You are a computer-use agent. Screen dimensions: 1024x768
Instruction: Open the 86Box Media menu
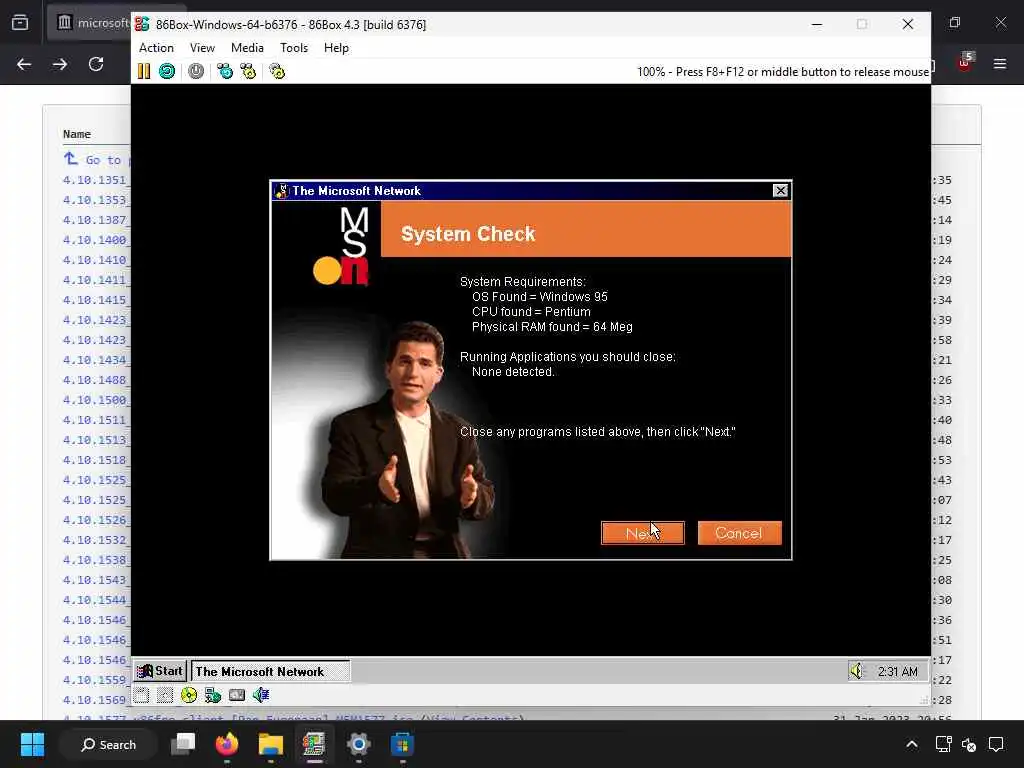pos(248,48)
